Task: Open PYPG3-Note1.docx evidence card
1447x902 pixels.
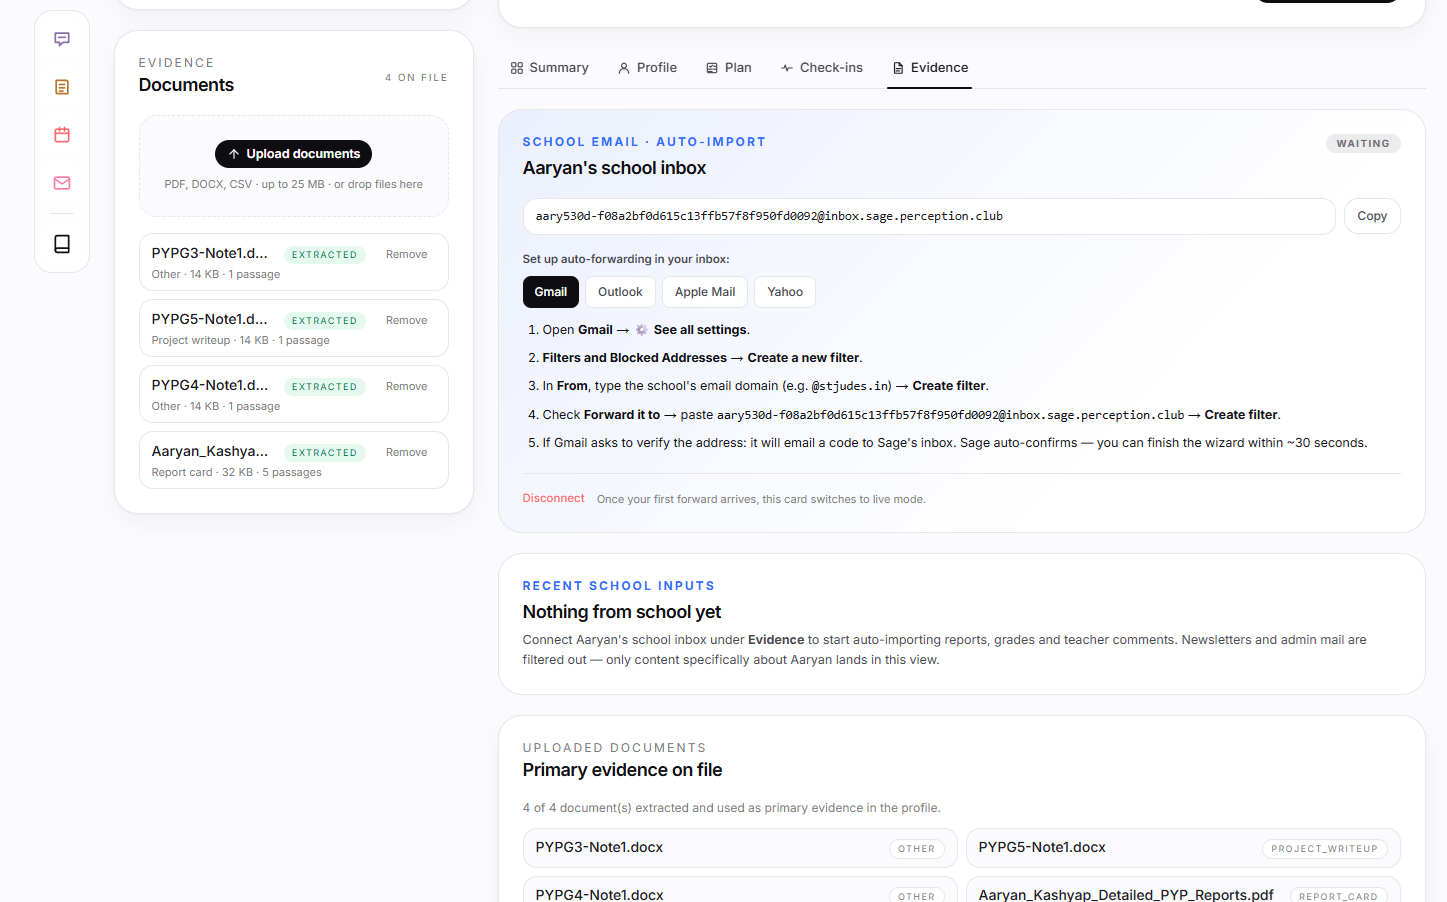Action: (740, 848)
